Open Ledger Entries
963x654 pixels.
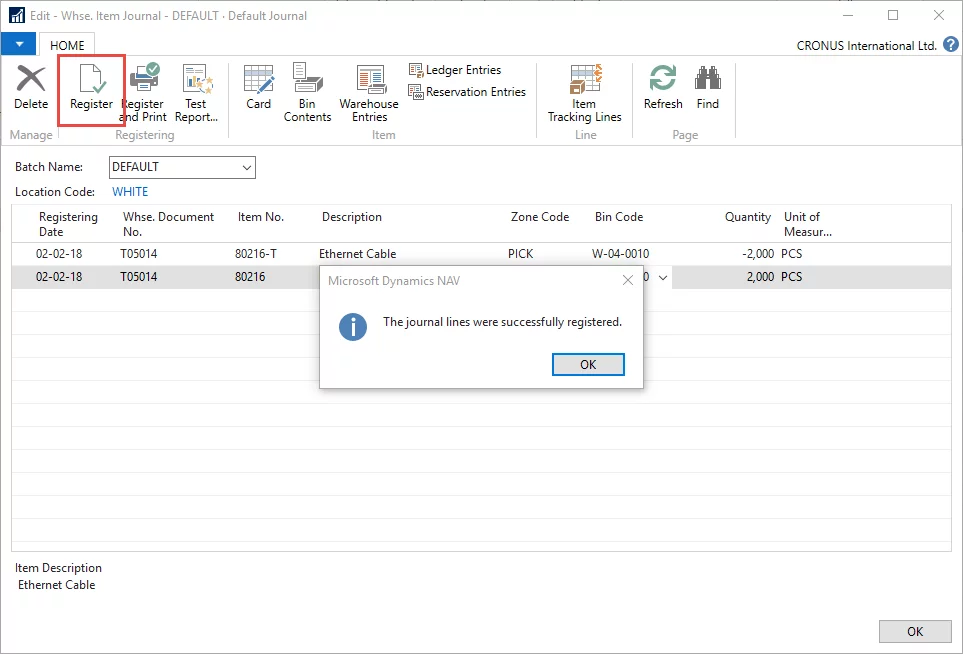(x=455, y=70)
